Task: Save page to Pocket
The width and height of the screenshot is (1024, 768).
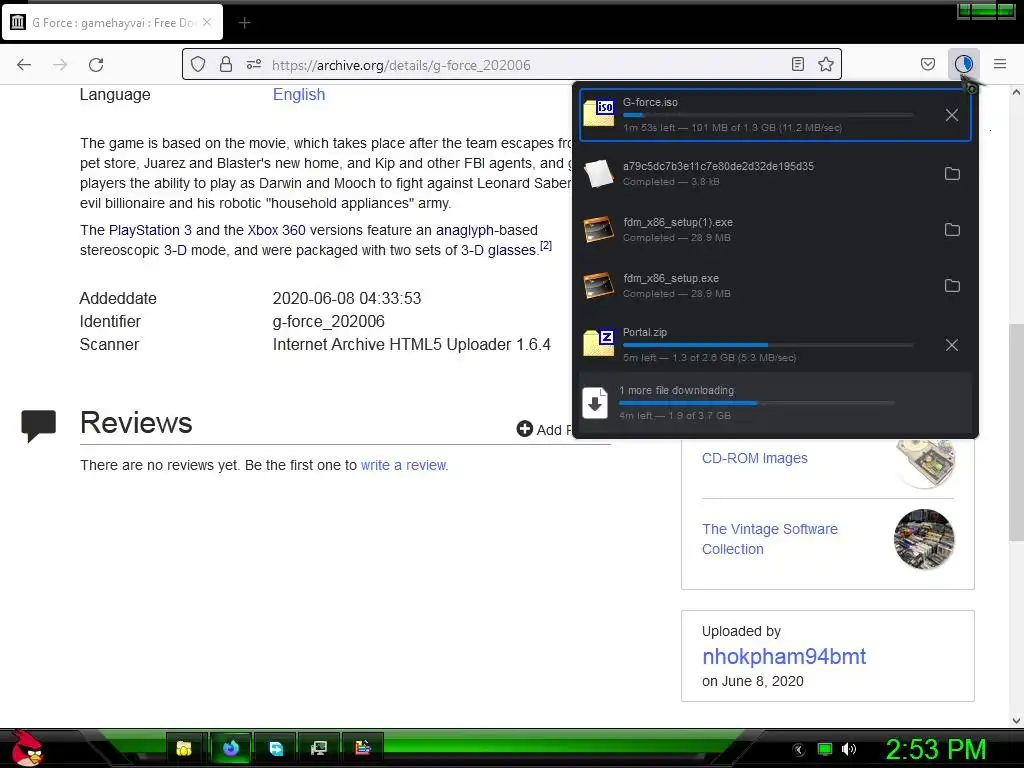Action: pyautogui.click(x=927, y=64)
